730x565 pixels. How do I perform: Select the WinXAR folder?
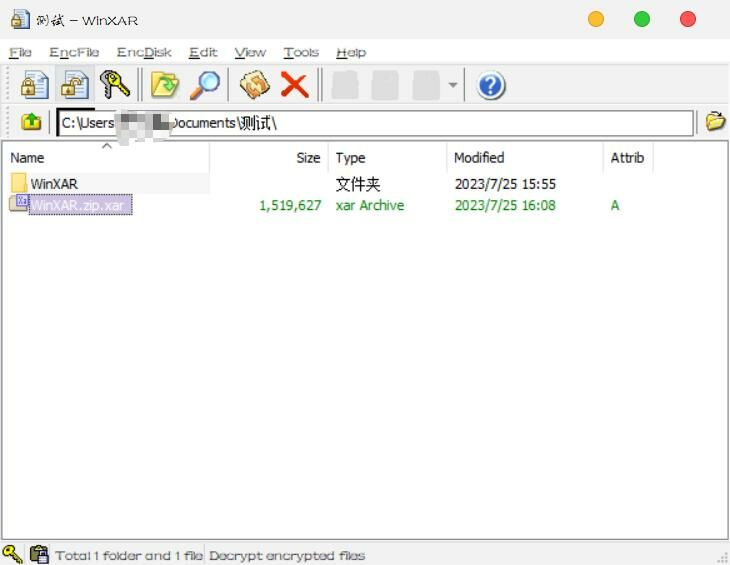[54, 184]
